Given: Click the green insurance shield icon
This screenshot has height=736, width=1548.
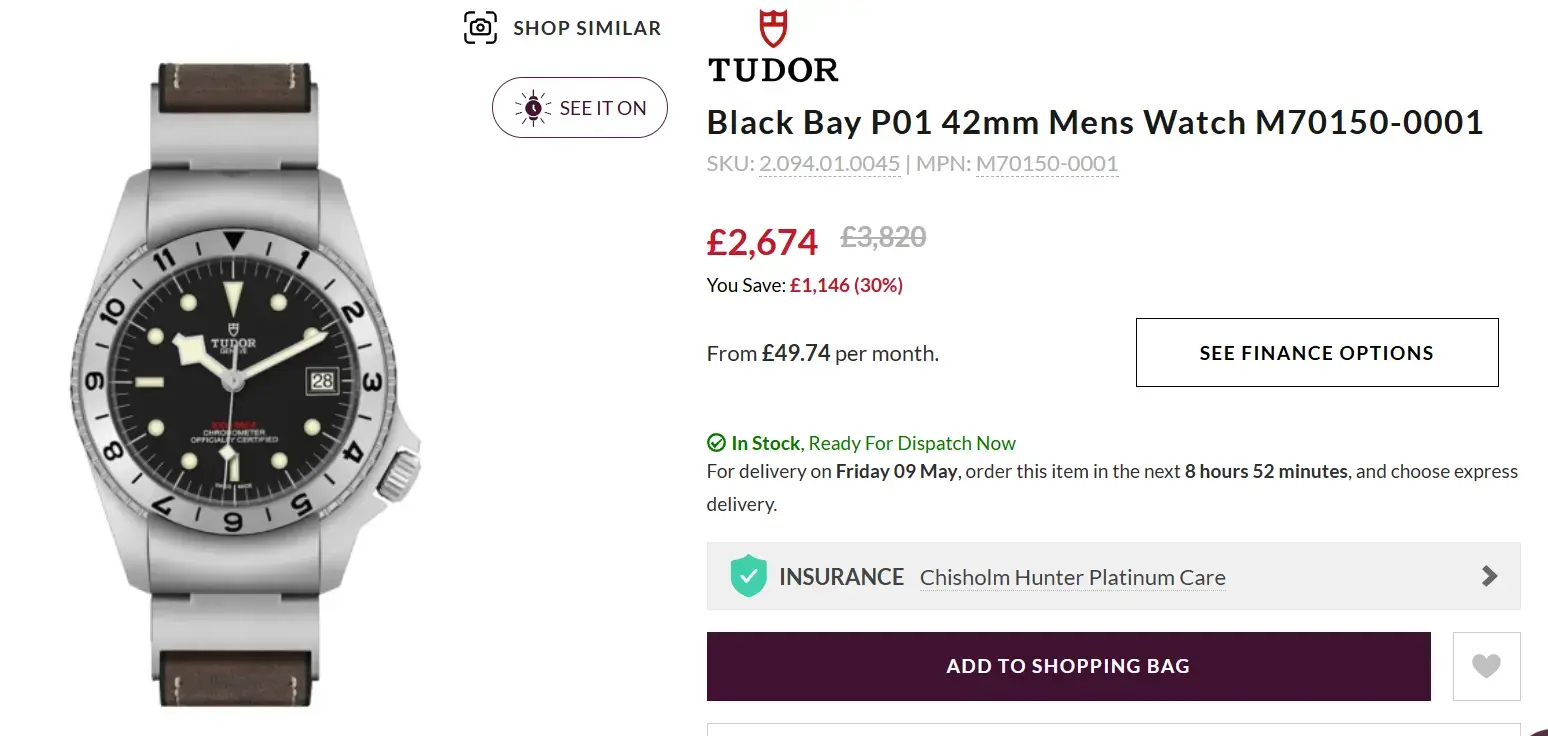Looking at the screenshot, I should click(x=748, y=577).
